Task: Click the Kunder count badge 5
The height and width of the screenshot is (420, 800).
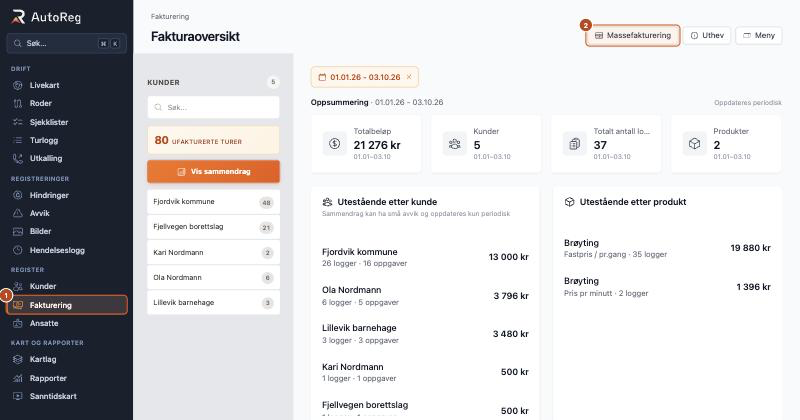Action: 273,82
